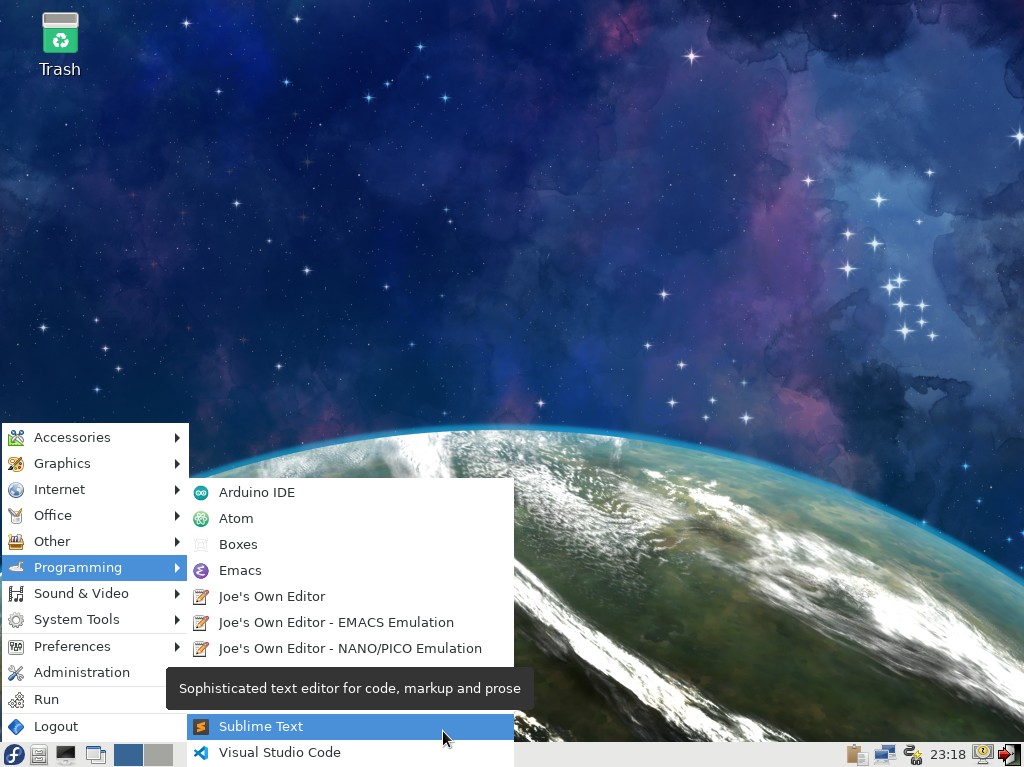Expand the Internet submenu arrow
The image size is (1024, 767).
coord(177,489)
